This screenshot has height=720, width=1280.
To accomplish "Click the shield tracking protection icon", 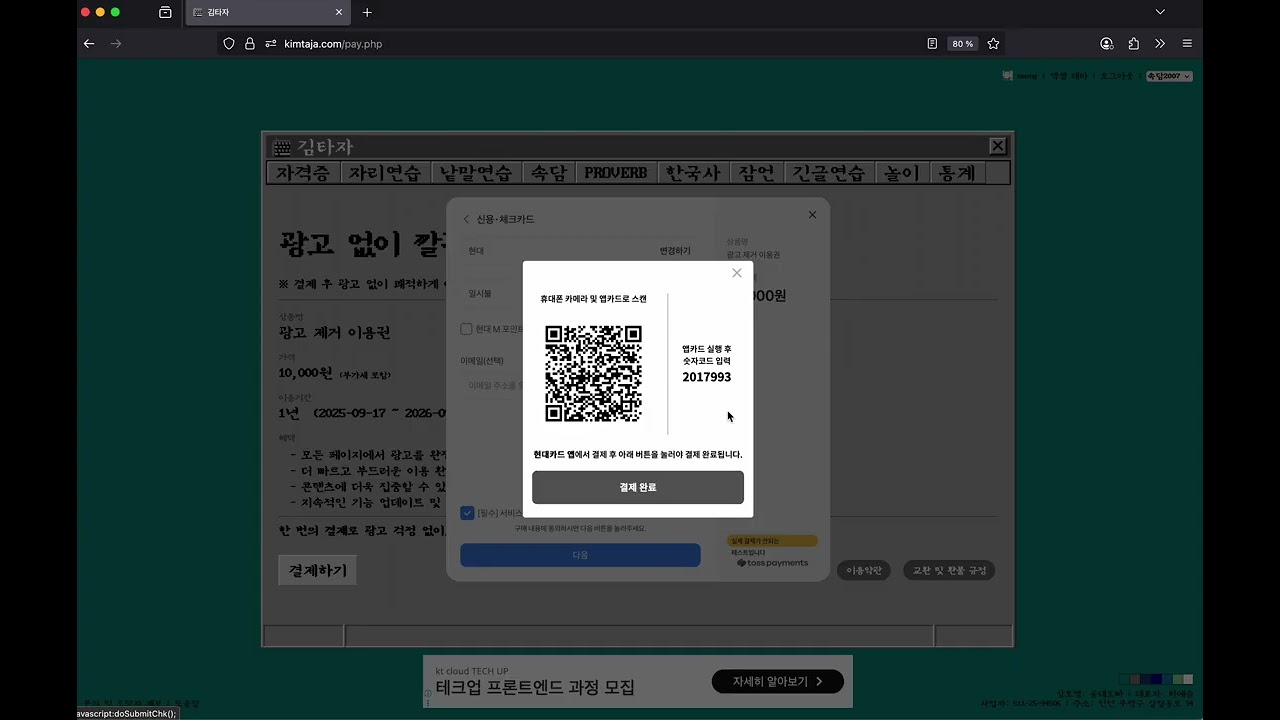I will click(x=230, y=43).
